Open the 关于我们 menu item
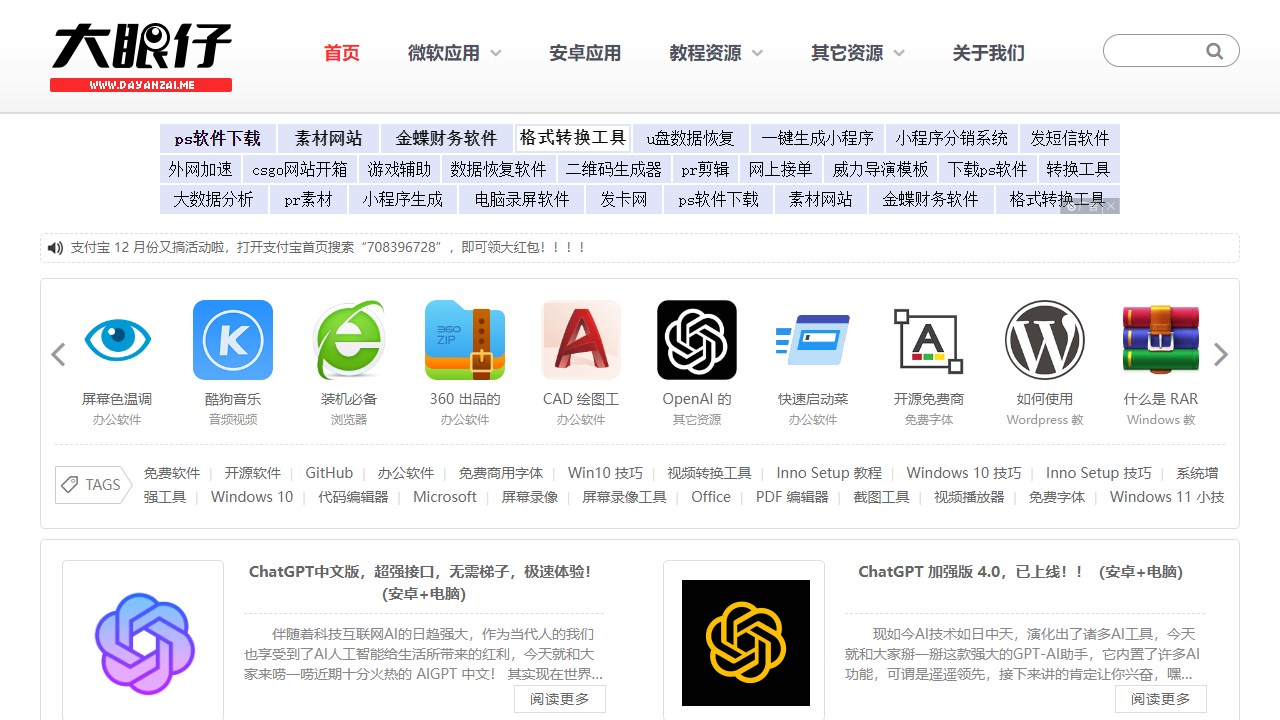1280x720 pixels. [x=989, y=53]
